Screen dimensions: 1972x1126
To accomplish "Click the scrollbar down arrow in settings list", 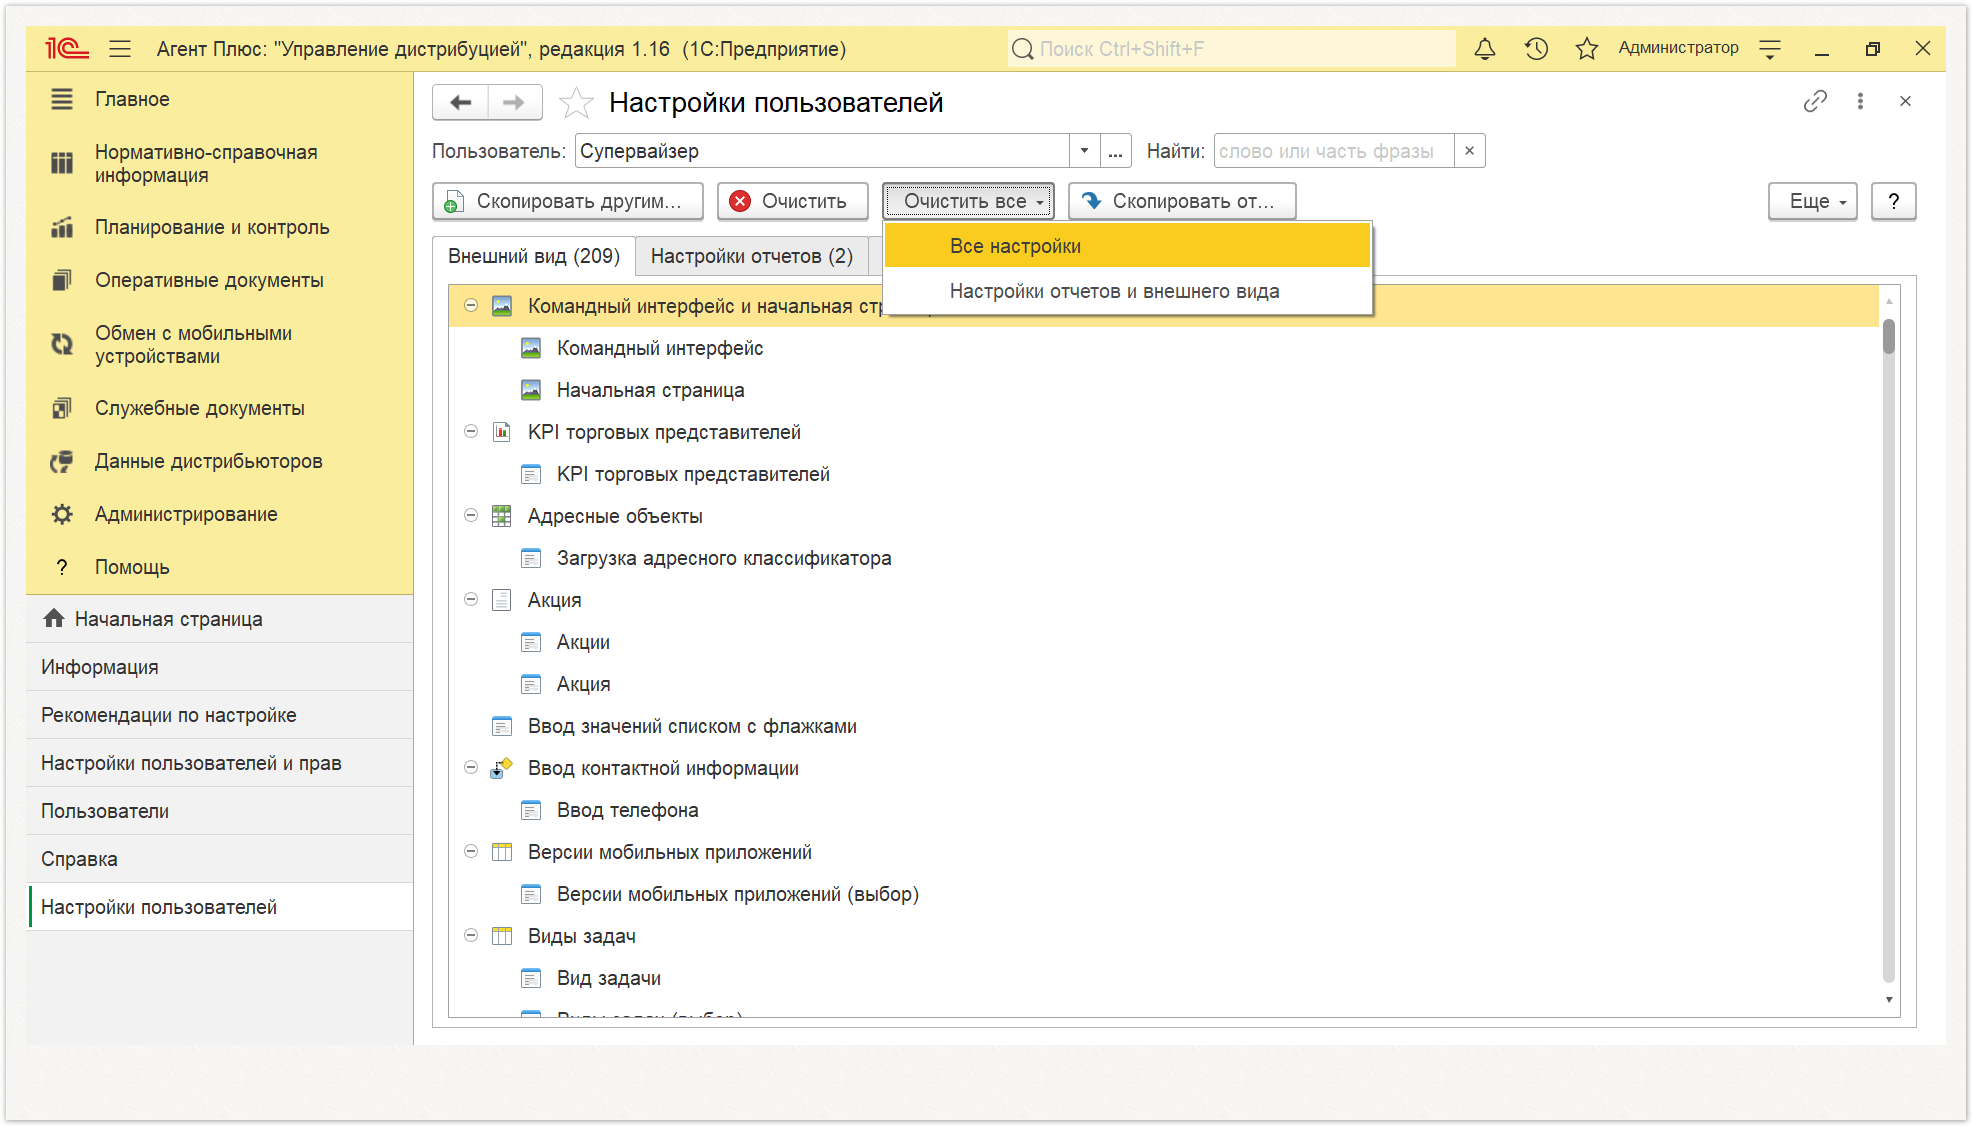I will click(1889, 1000).
